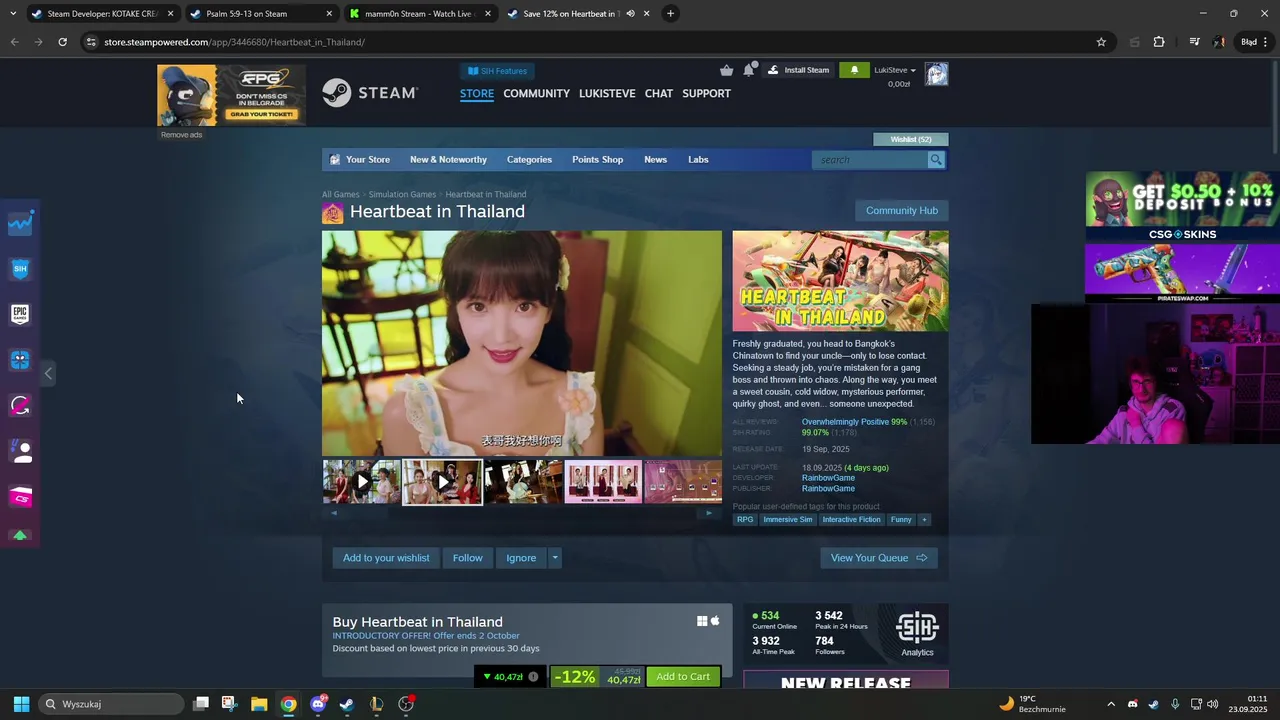Open the Epic Games icon in left sidebar
This screenshot has width=1280, height=720.
pos(20,314)
